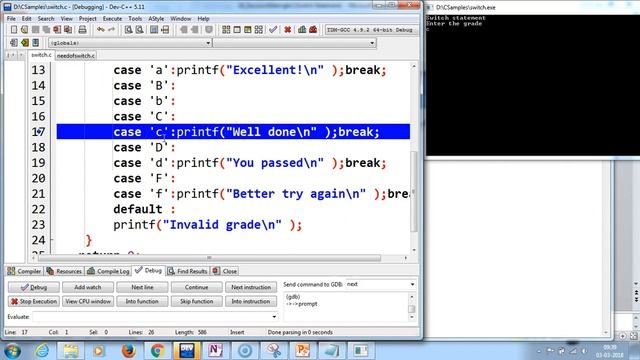
Task: Expand the function list dropdown beside globals
Action: click(x=372, y=43)
